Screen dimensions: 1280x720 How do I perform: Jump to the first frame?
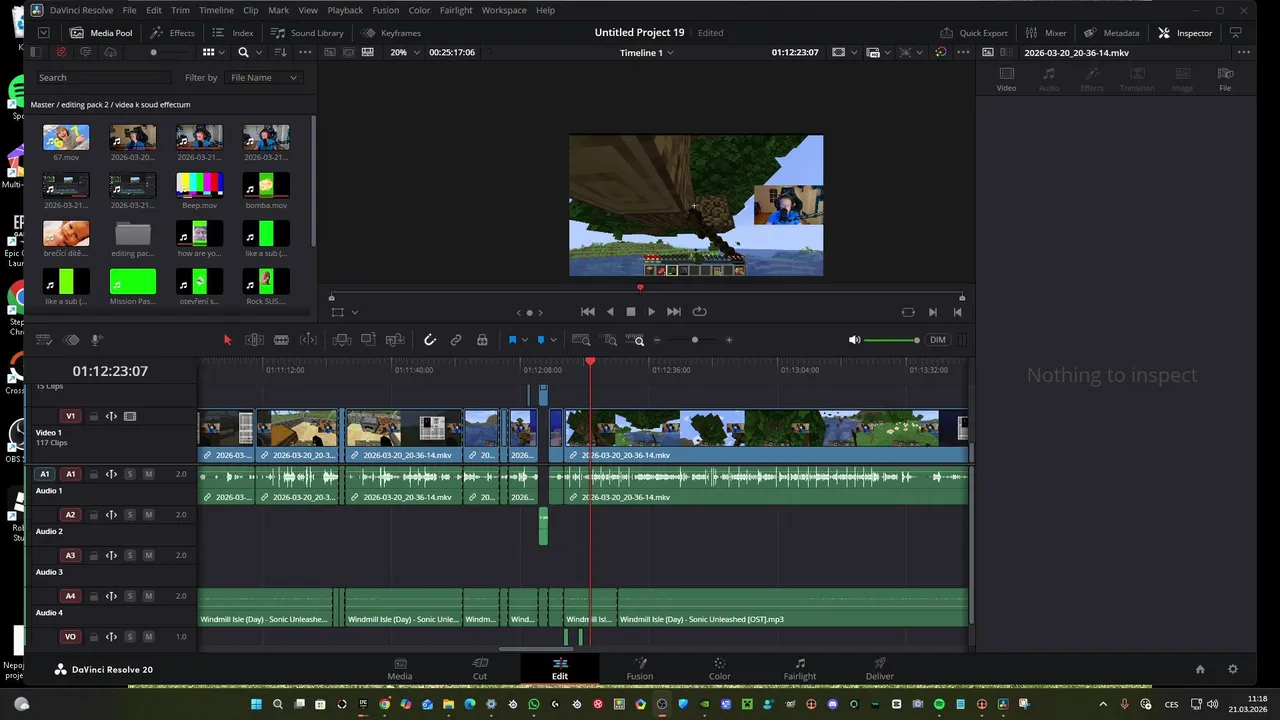588,312
